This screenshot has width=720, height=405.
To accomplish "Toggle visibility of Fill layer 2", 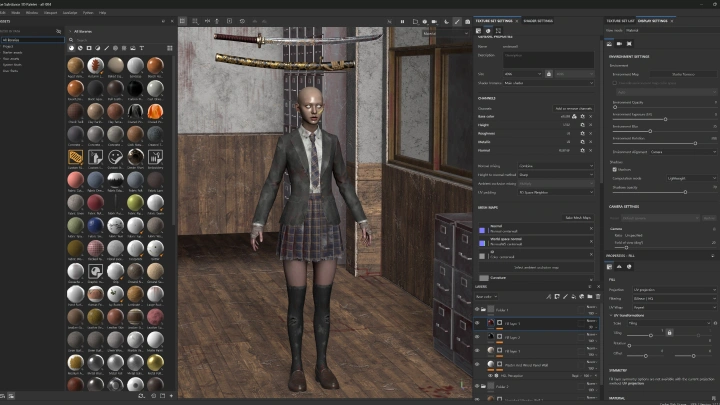I will [x=477, y=337].
